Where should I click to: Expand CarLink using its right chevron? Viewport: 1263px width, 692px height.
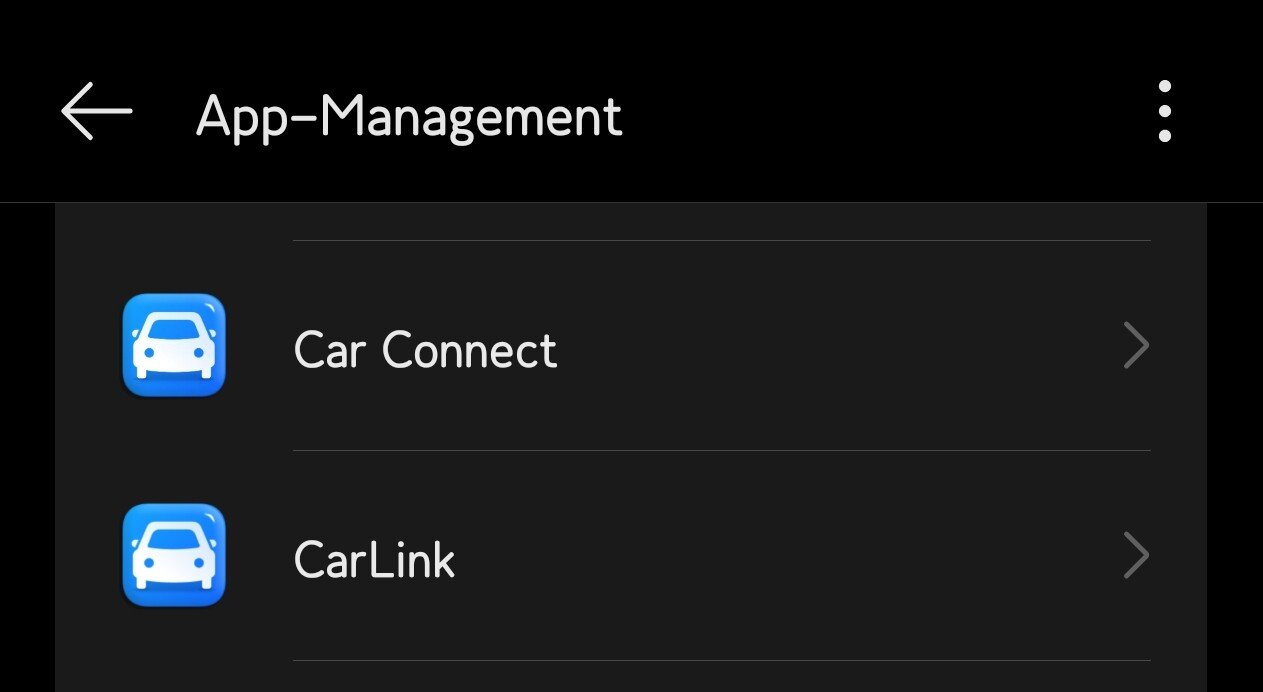click(x=1135, y=556)
